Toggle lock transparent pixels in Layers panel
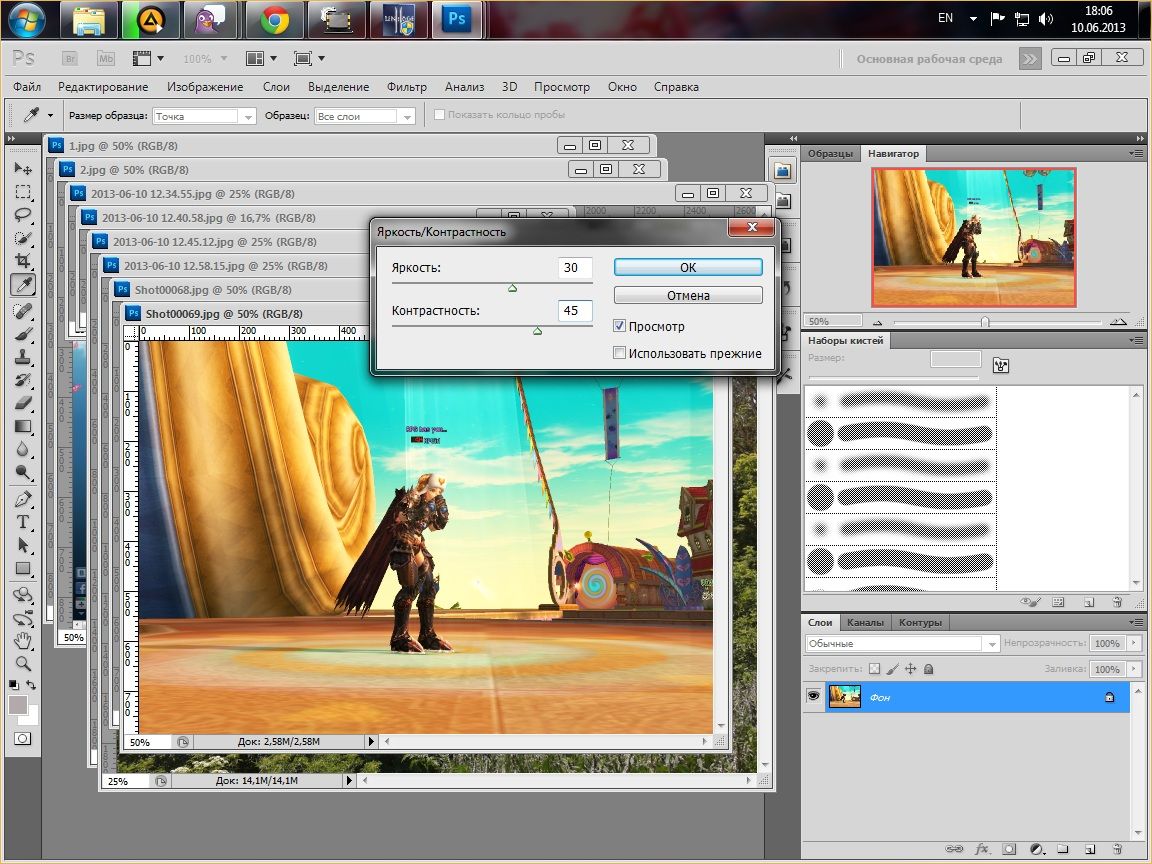The image size is (1152, 864). click(874, 669)
